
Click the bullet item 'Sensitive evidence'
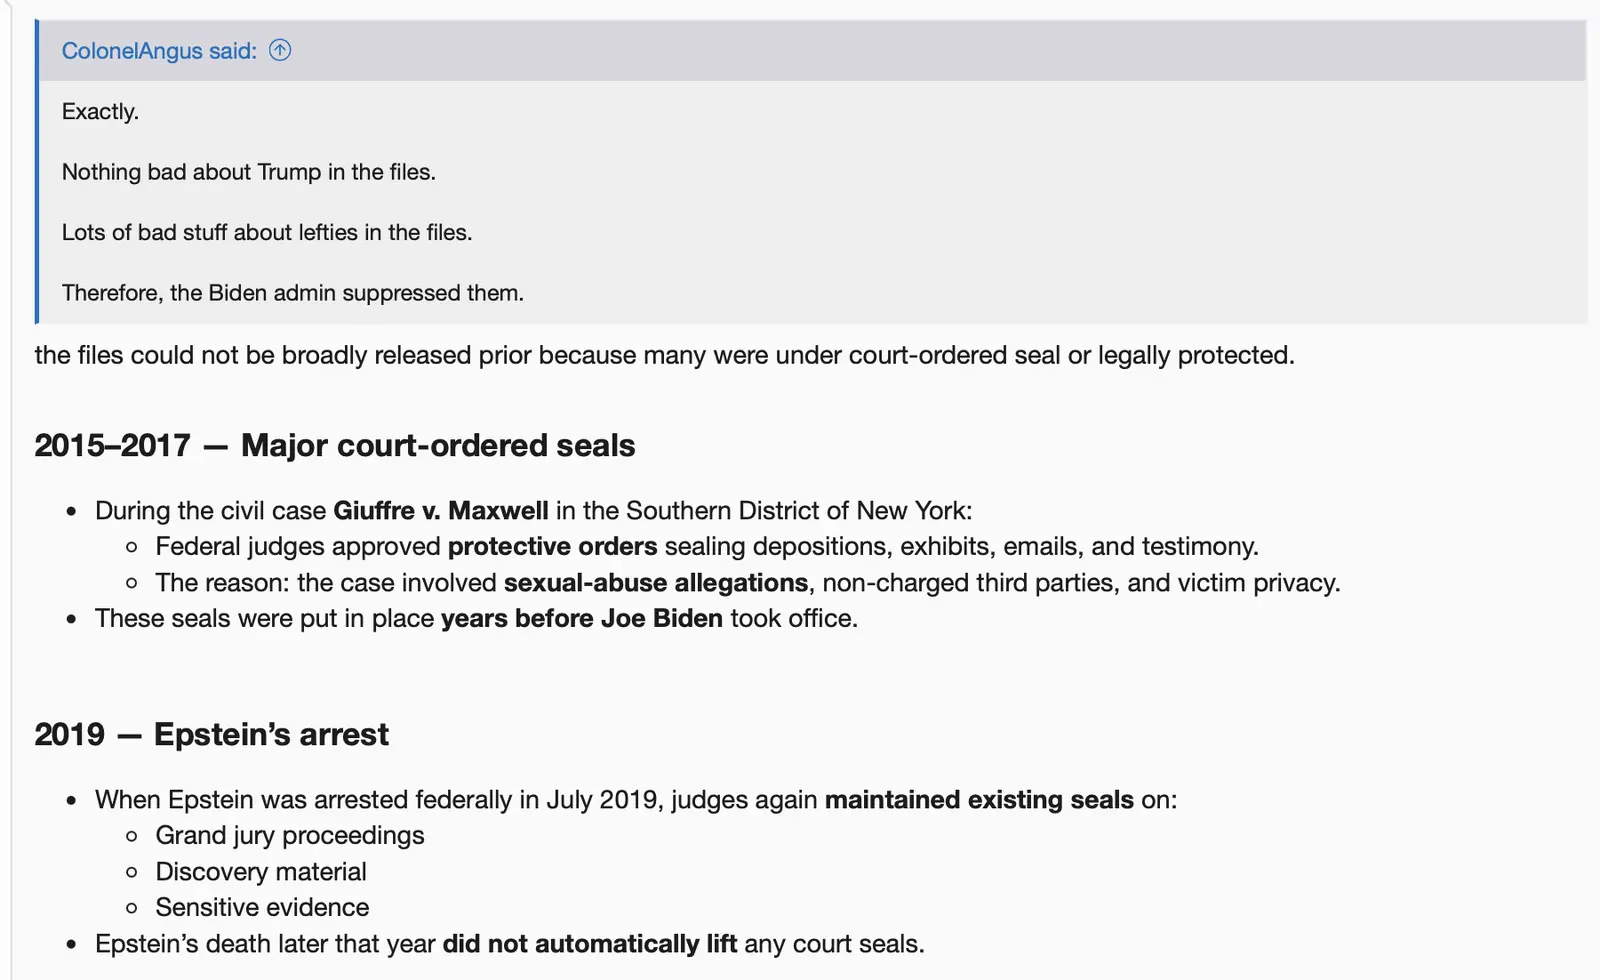[262, 907]
